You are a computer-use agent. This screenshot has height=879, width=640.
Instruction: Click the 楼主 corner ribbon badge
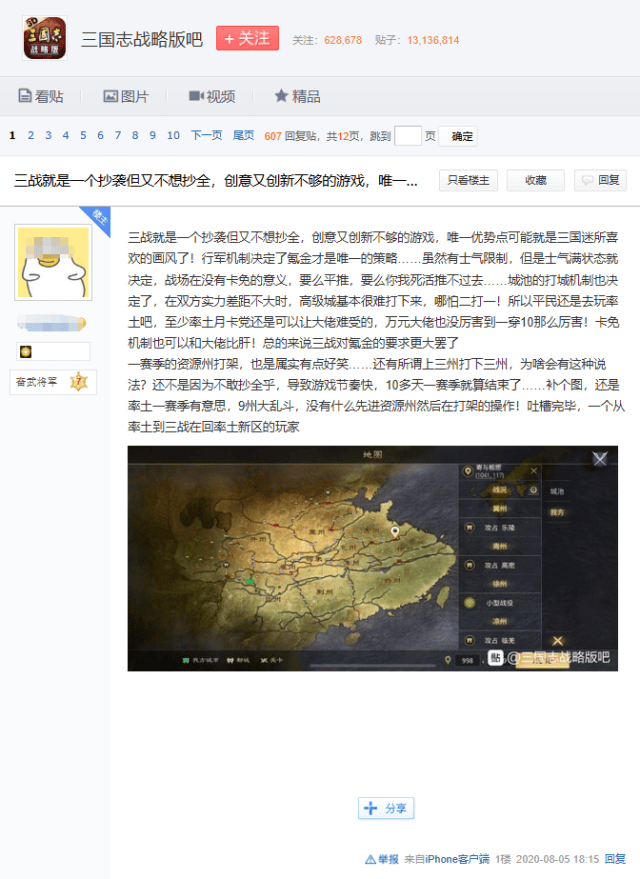pyautogui.click(x=98, y=218)
